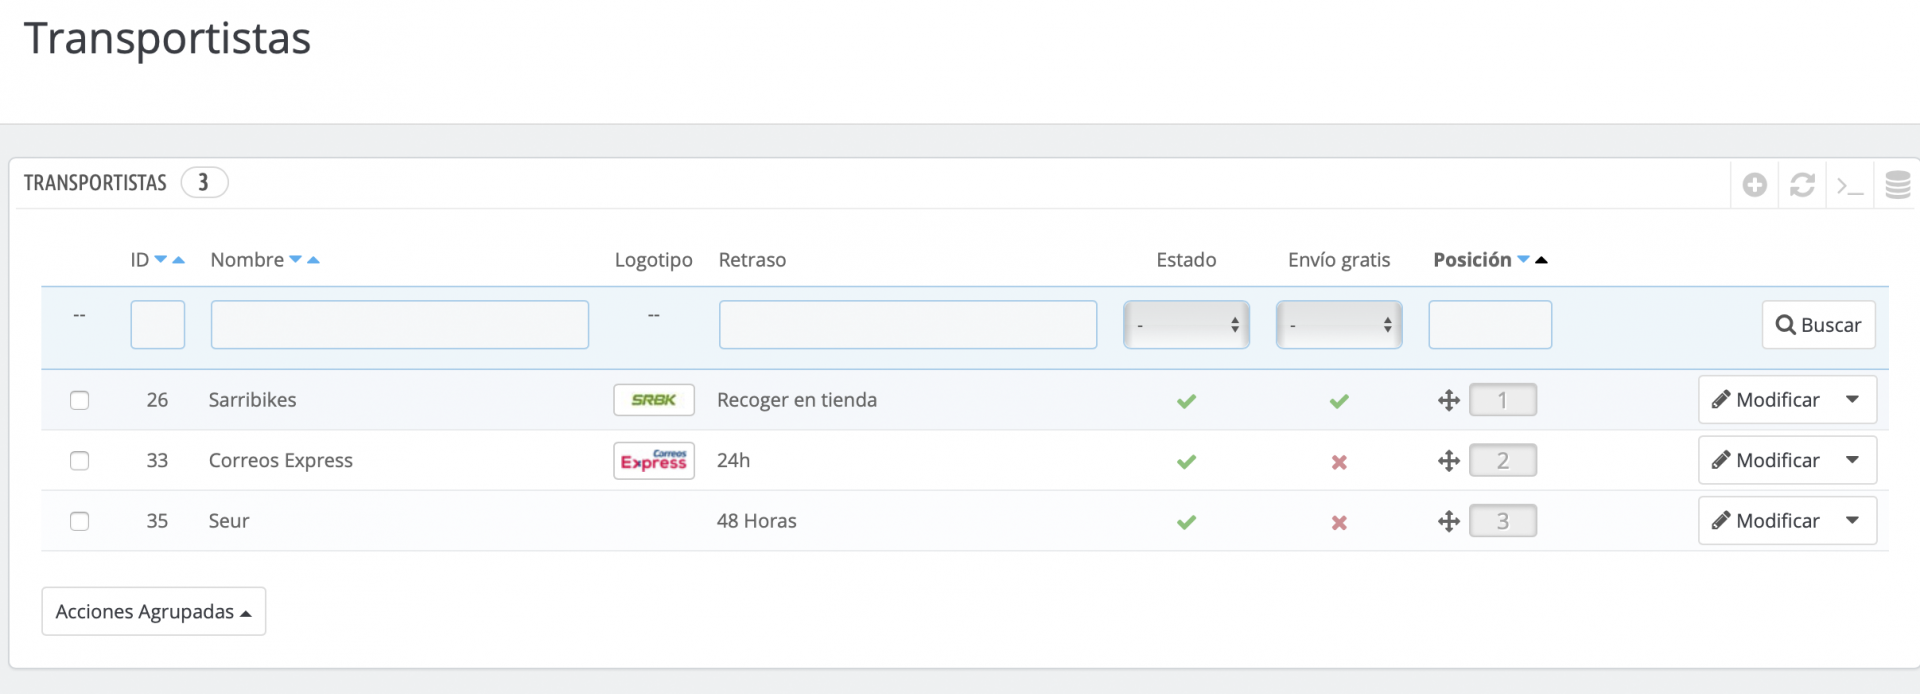Click the Buscar search button
The width and height of the screenshot is (1920, 694).
(x=1818, y=325)
